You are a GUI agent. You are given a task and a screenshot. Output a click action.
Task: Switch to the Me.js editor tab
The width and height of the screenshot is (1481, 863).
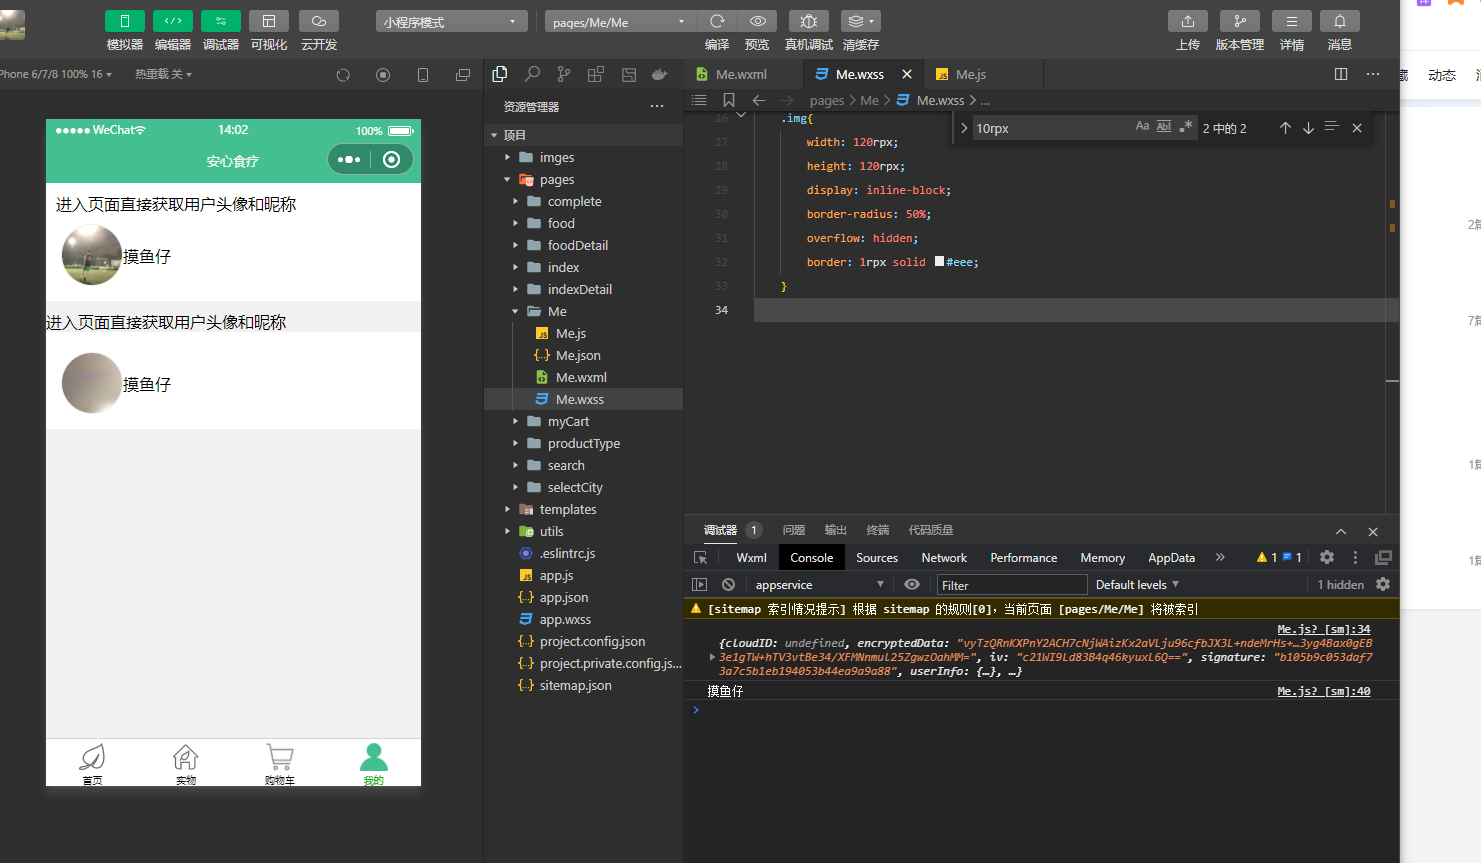click(x=970, y=74)
